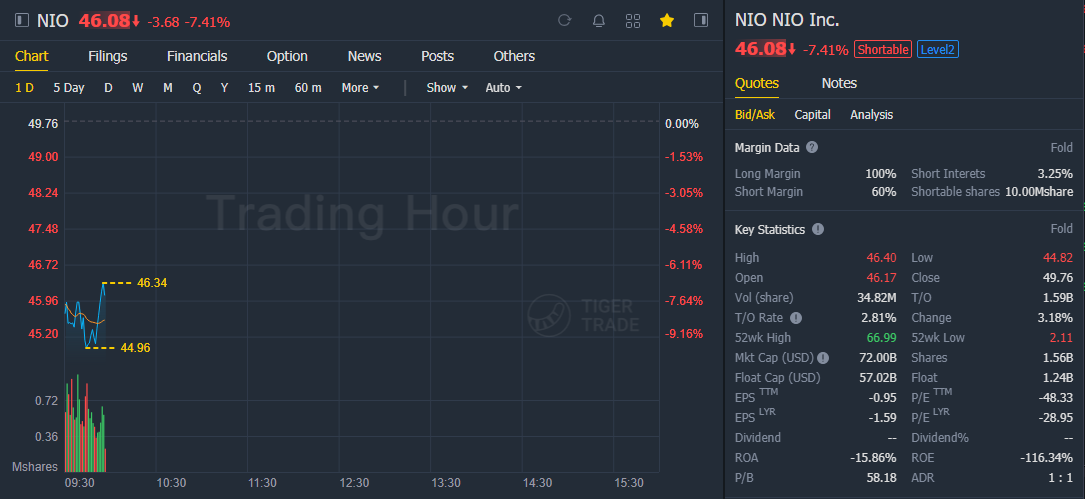Image resolution: width=1085 pixels, height=499 pixels.
Task: Click the Open price 46.17
Action: coord(882,278)
